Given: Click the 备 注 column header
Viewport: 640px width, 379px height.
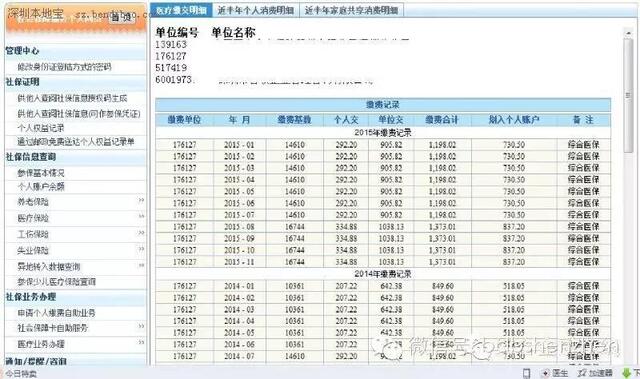Looking at the screenshot, I should coord(583,120).
